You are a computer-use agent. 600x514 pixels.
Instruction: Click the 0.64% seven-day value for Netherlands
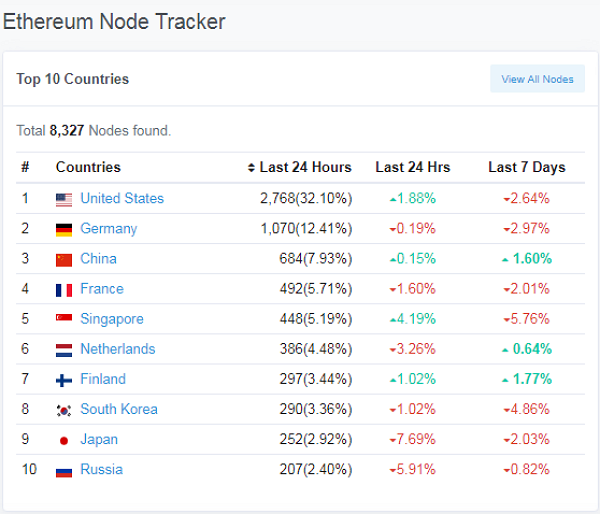(527, 349)
